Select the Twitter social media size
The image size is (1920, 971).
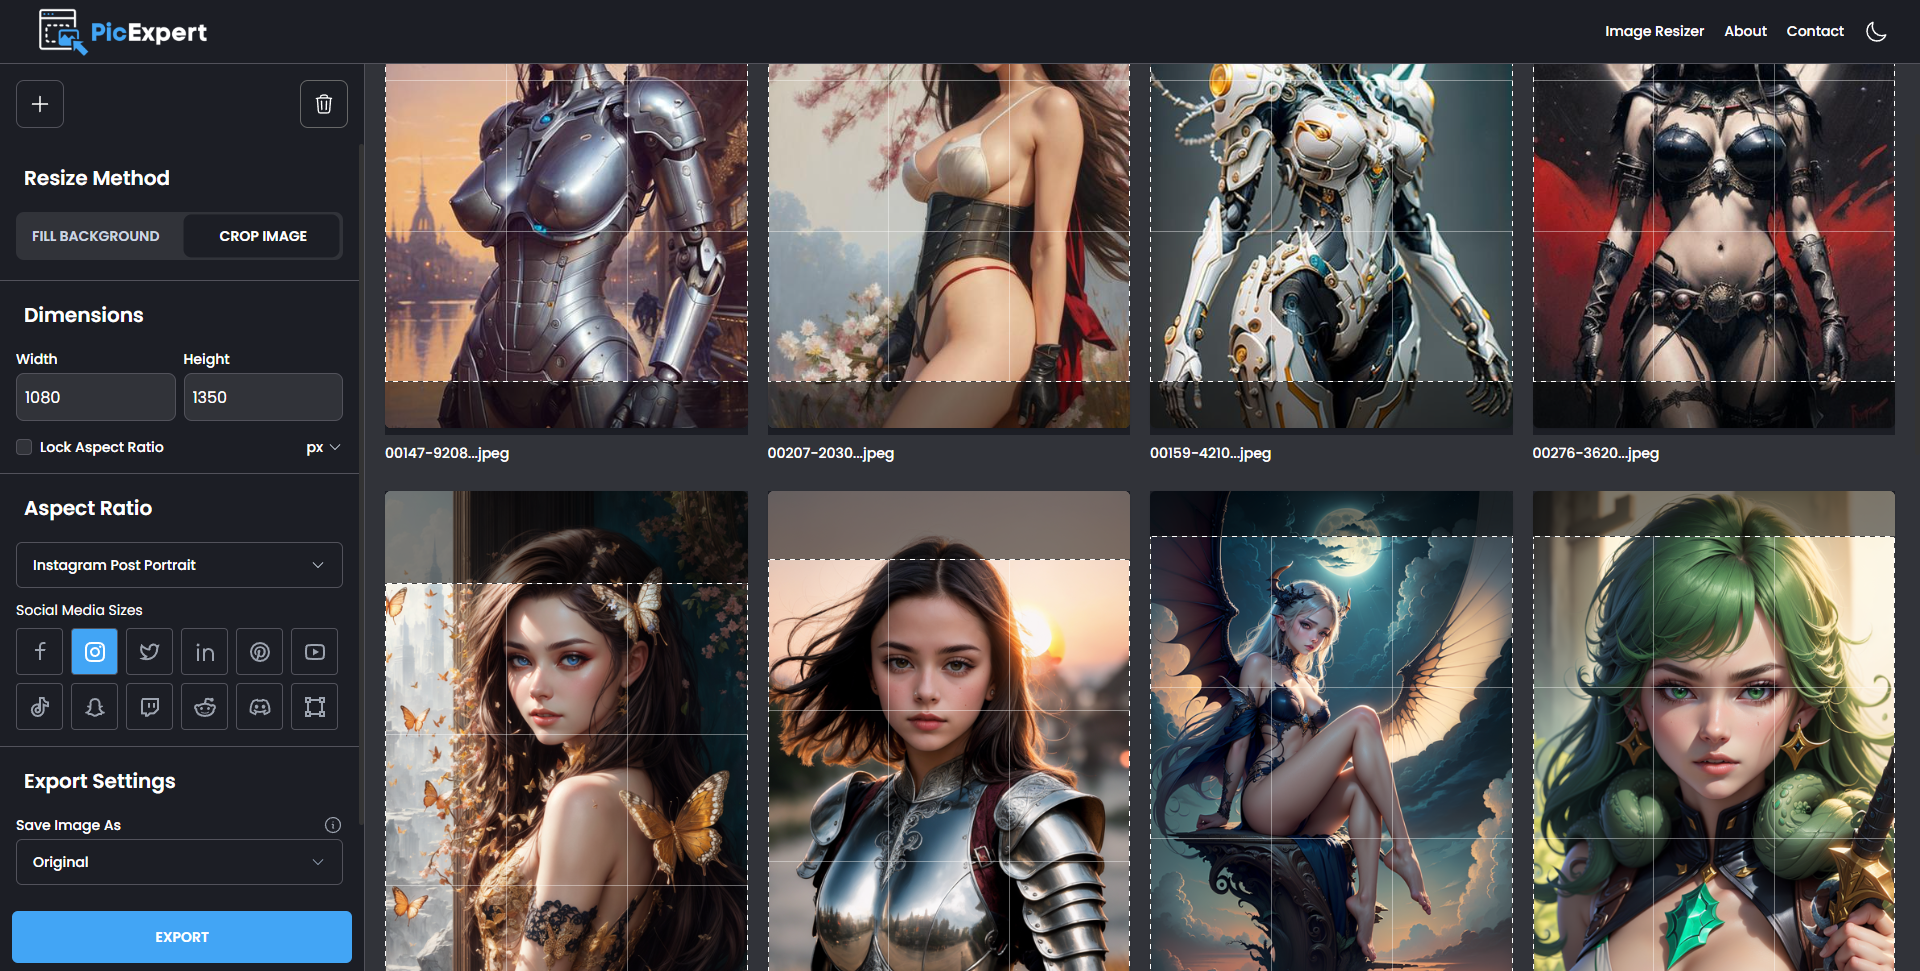[x=150, y=652]
